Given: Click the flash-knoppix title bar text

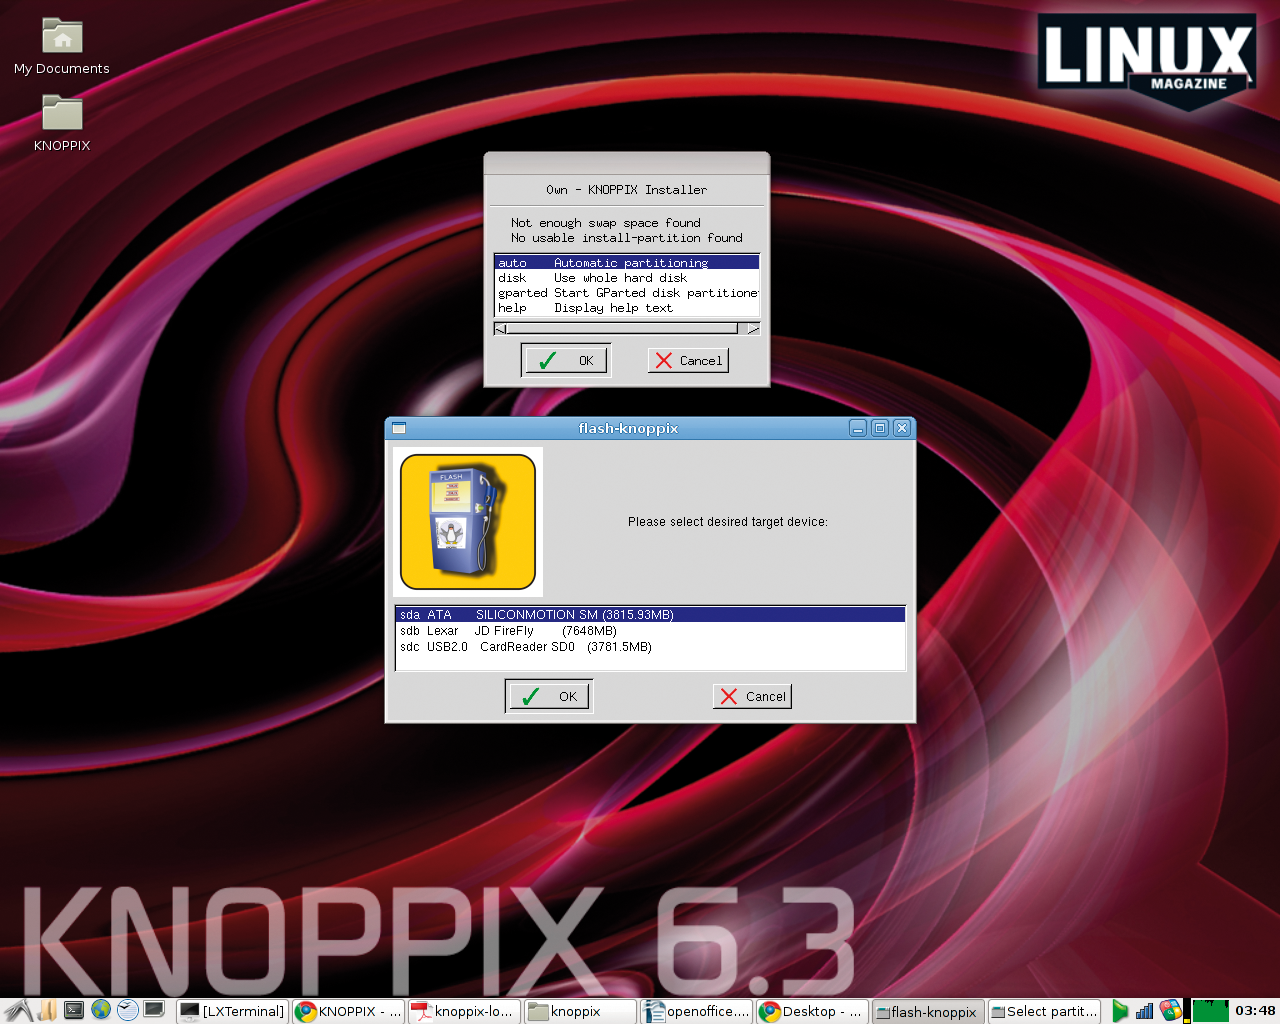Looking at the screenshot, I should 628,428.
